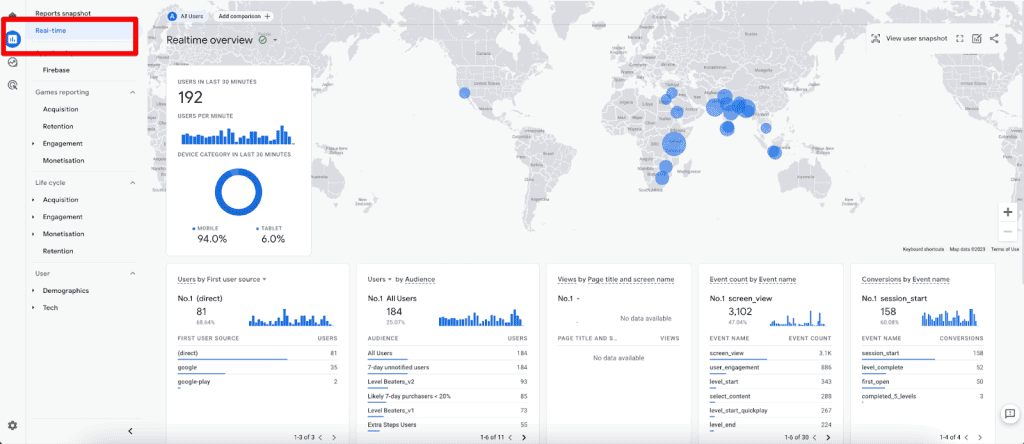The width and height of the screenshot is (1024, 444).
Task: Click View user snapshot label
Action: [916, 39]
